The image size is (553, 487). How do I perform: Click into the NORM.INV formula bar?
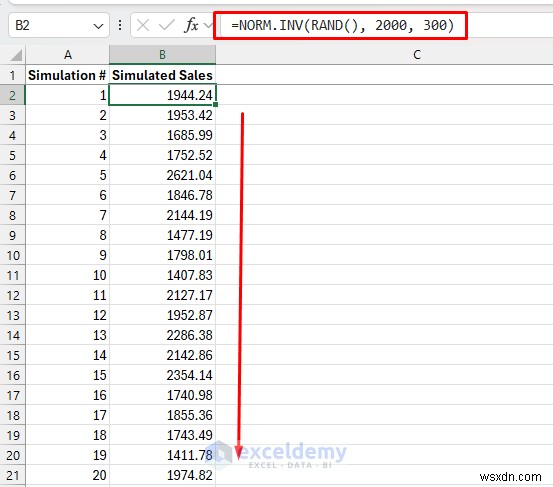pos(341,25)
